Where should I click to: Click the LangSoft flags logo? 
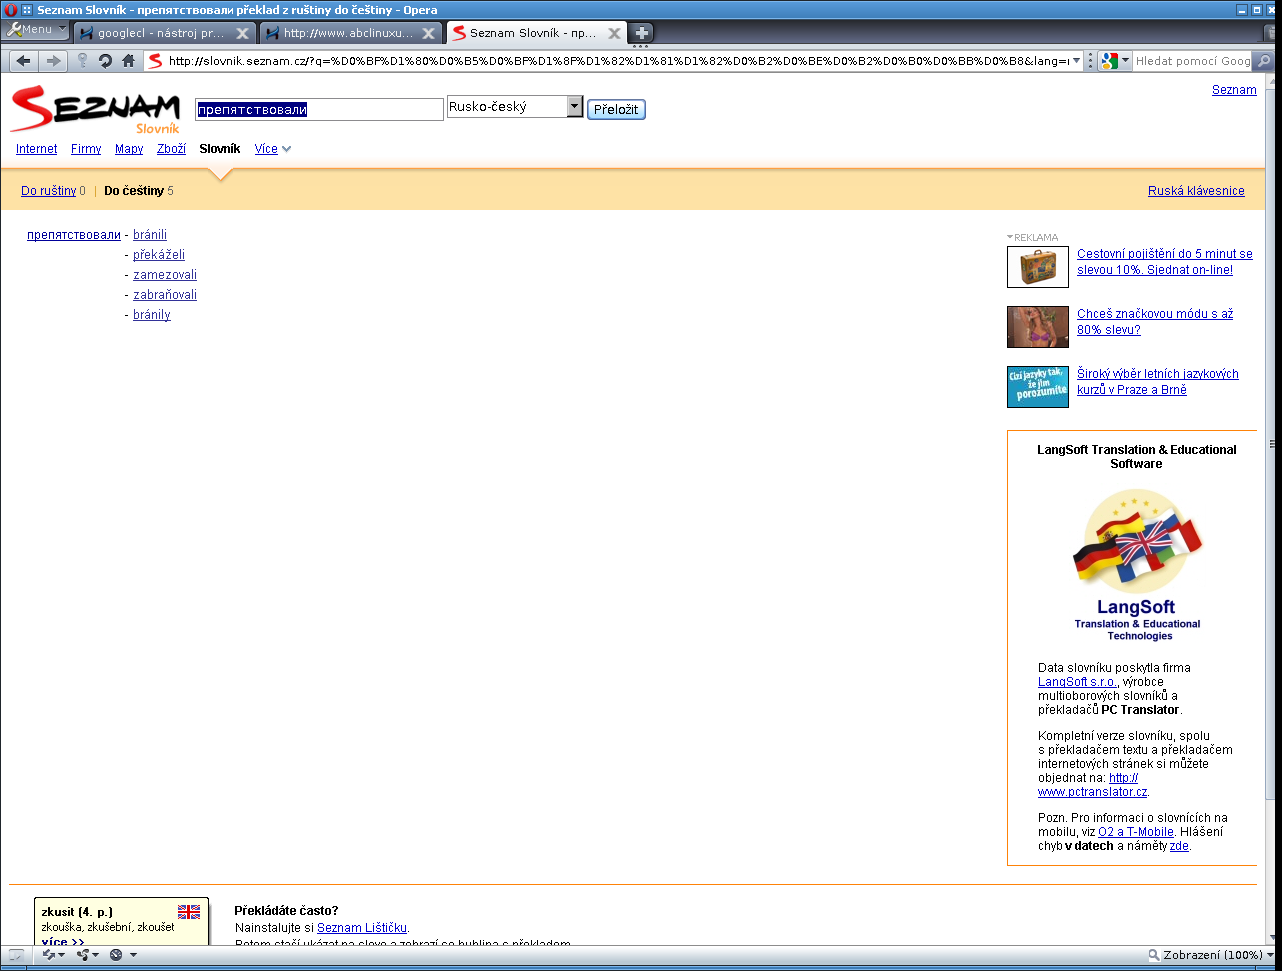click(x=1136, y=565)
